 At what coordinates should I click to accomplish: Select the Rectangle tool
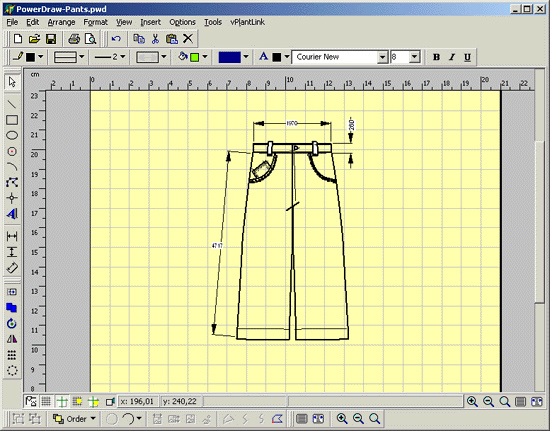pyautogui.click(x=12, y=120)
